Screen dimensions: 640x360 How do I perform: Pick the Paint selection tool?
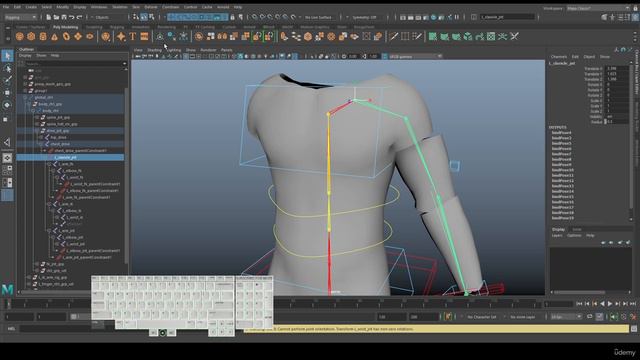[7, 80]
